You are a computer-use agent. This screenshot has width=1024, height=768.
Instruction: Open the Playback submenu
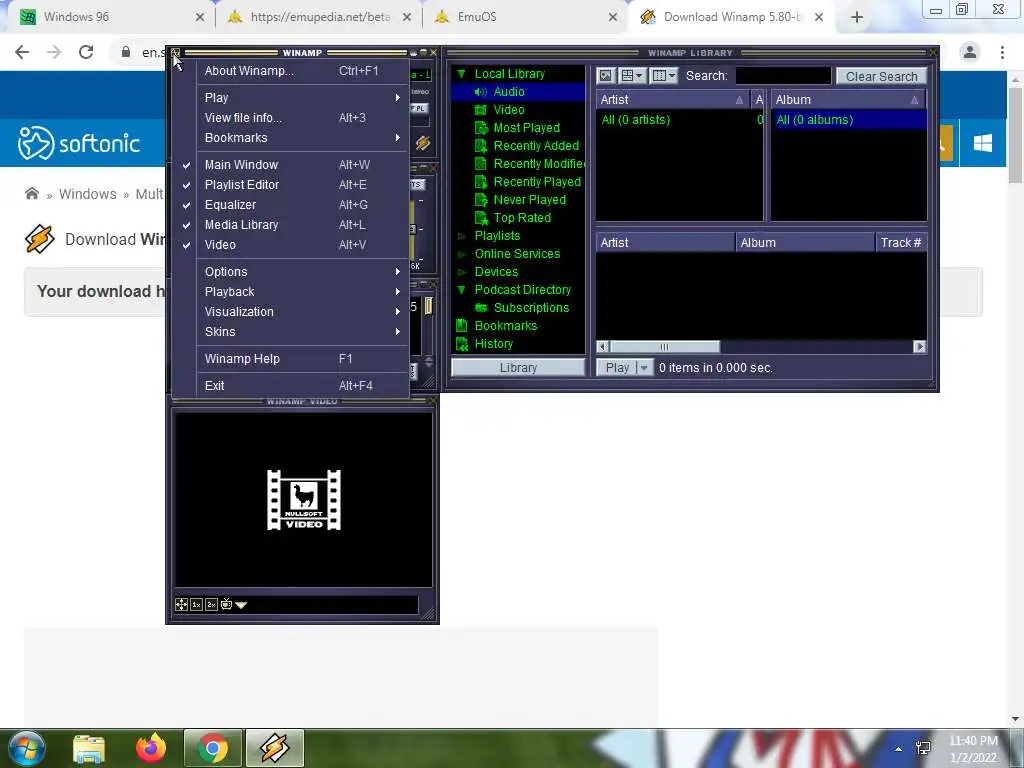pos(291,292)
